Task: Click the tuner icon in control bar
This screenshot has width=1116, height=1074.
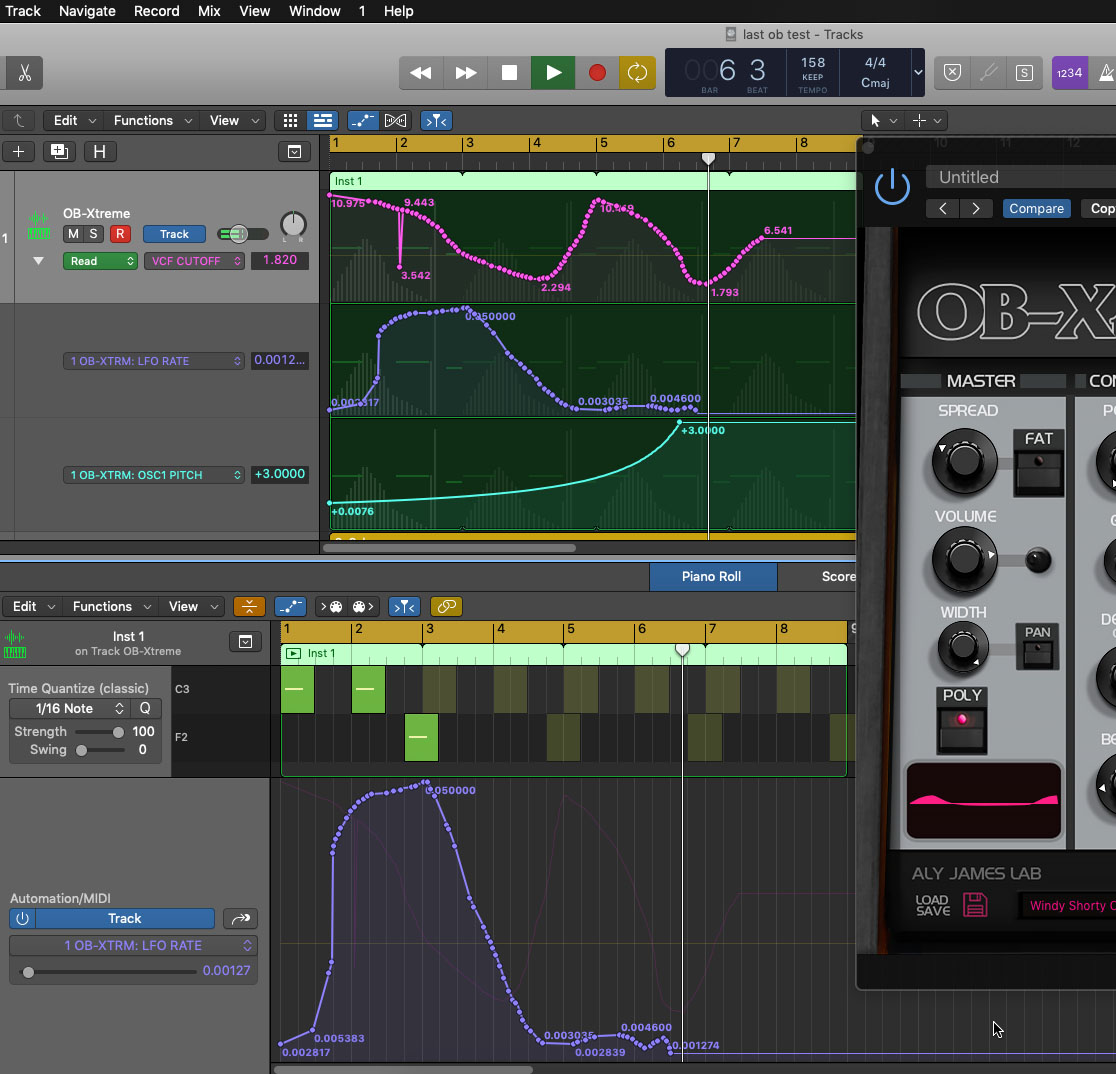Action: point(988,73)
